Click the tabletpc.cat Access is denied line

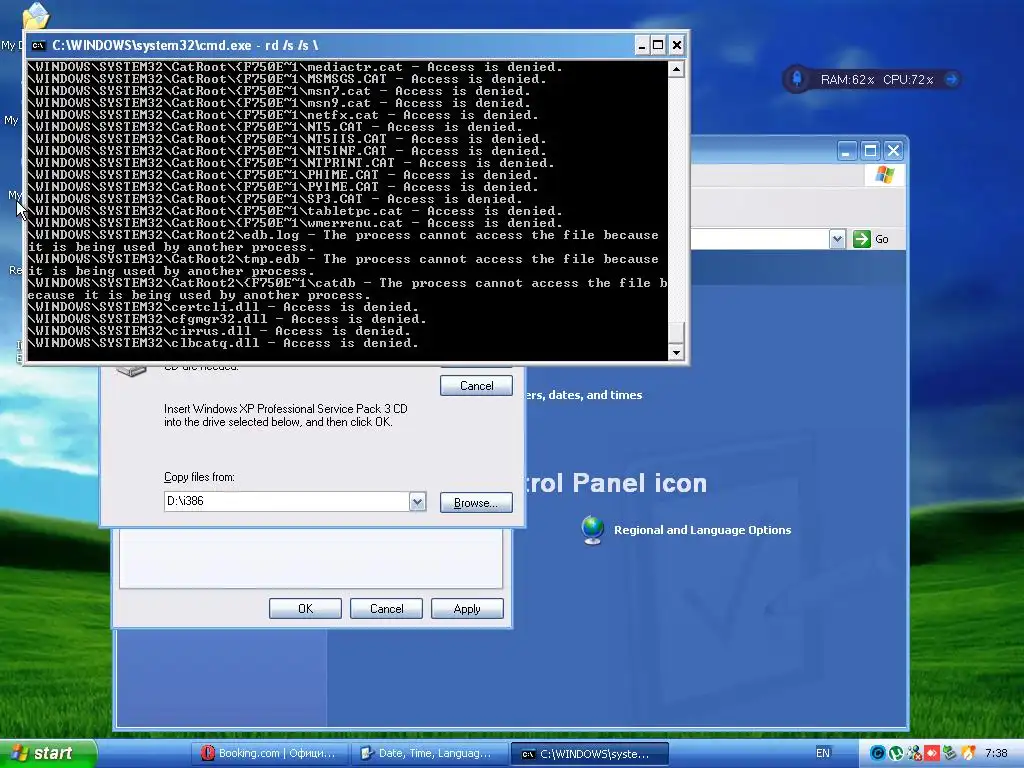tap(295, 211)
